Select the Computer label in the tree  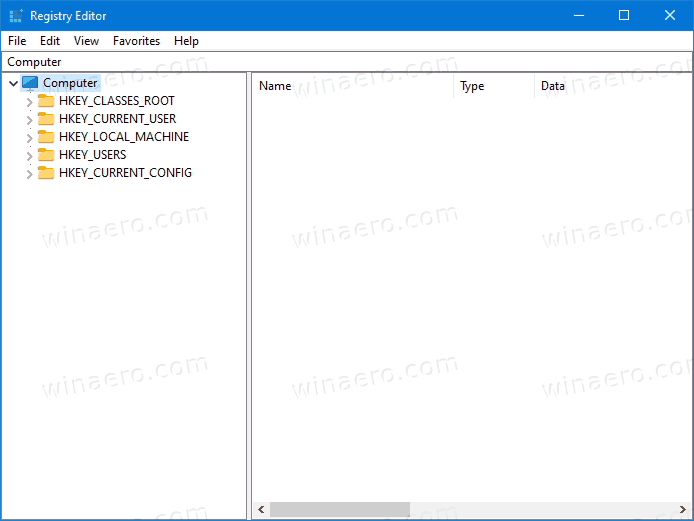click(x=70, y=83)
